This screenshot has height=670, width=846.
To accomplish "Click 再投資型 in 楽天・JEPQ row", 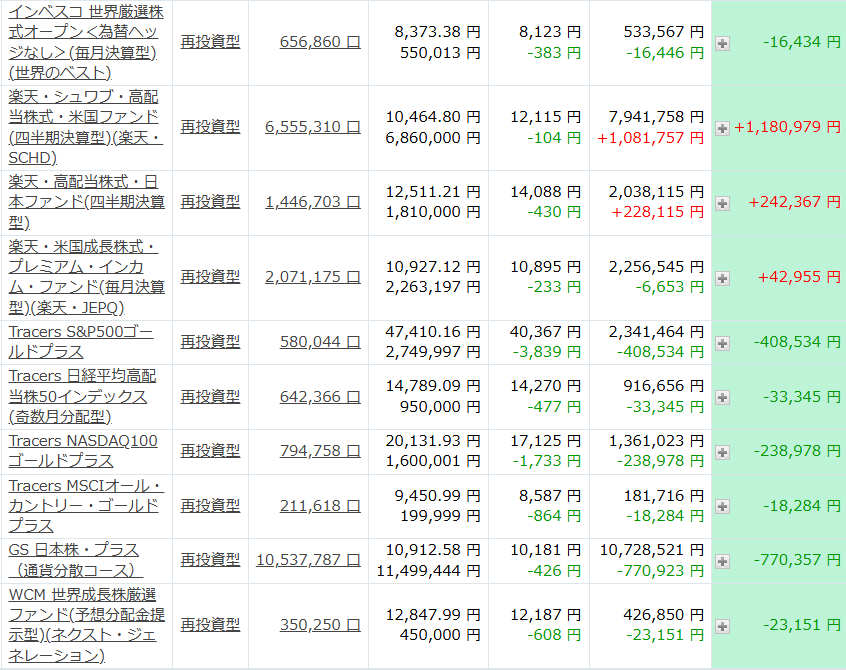I will 210,277.
